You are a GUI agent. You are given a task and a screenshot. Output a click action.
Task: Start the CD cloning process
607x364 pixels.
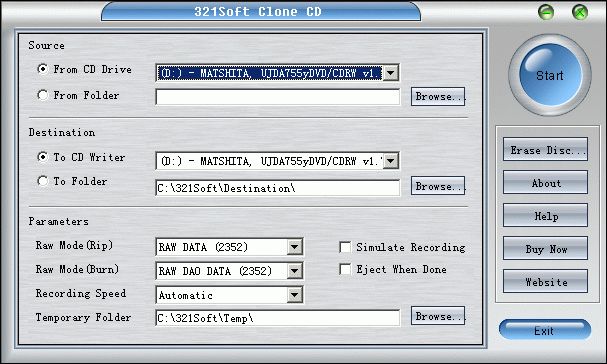click(550, 75)
